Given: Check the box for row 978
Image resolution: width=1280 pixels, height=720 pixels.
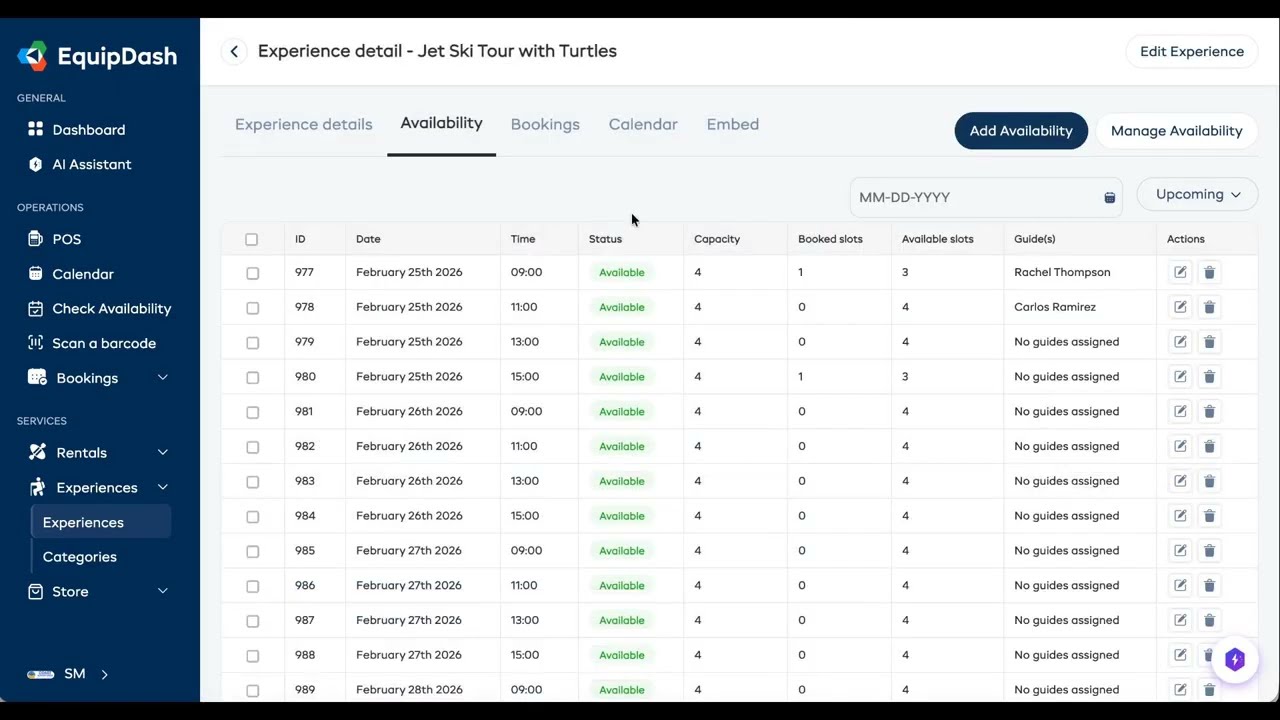Looking at the screenshot, I should (x=252, y=308).
